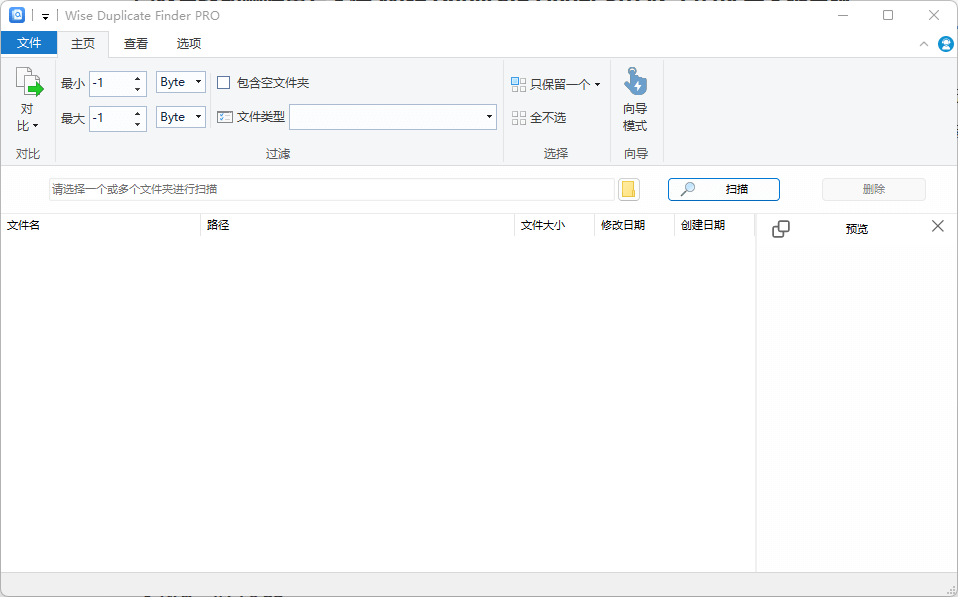Viewport: 958px width, 597px height.
Task: Enable the 包含空文件夹 checkbox
Action: tap(223, 83)
